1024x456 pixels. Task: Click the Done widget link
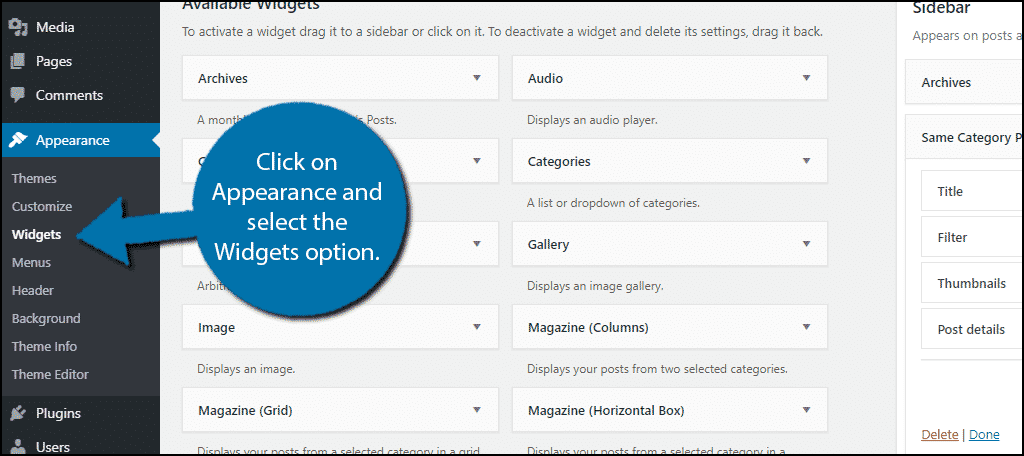tap(984, 434)
